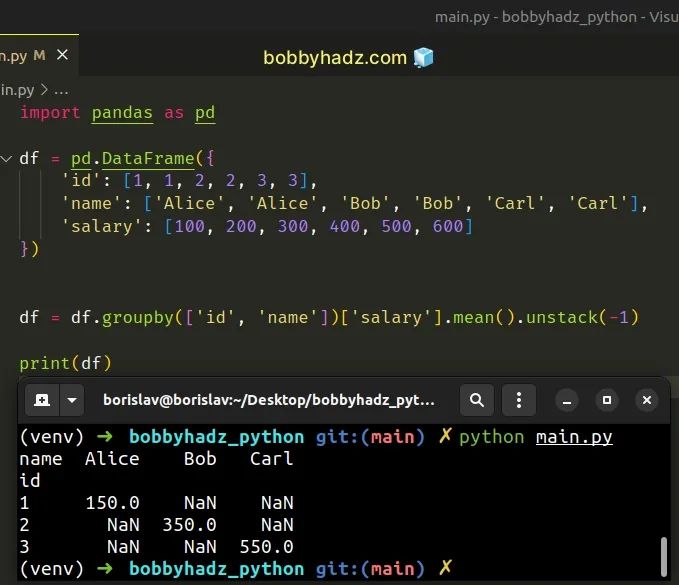The height and width of the screenshot is (585, 679).
Task: Click the 'salary' key in the dictionary
Action: click(x=102, y=226)
